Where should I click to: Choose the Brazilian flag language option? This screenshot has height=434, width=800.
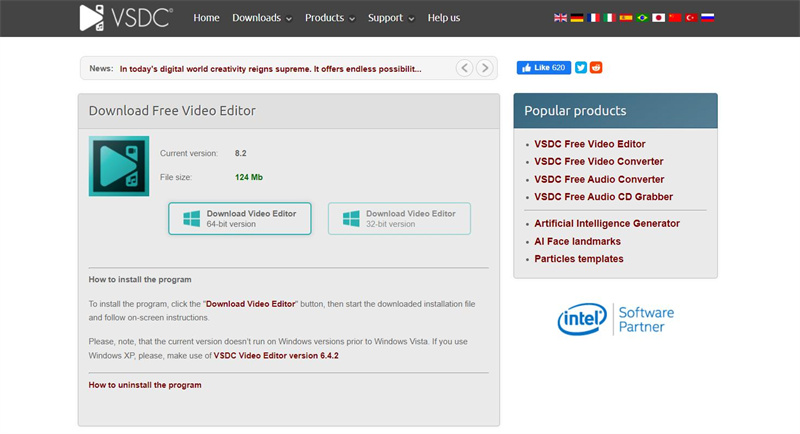(x=641, y=18)
